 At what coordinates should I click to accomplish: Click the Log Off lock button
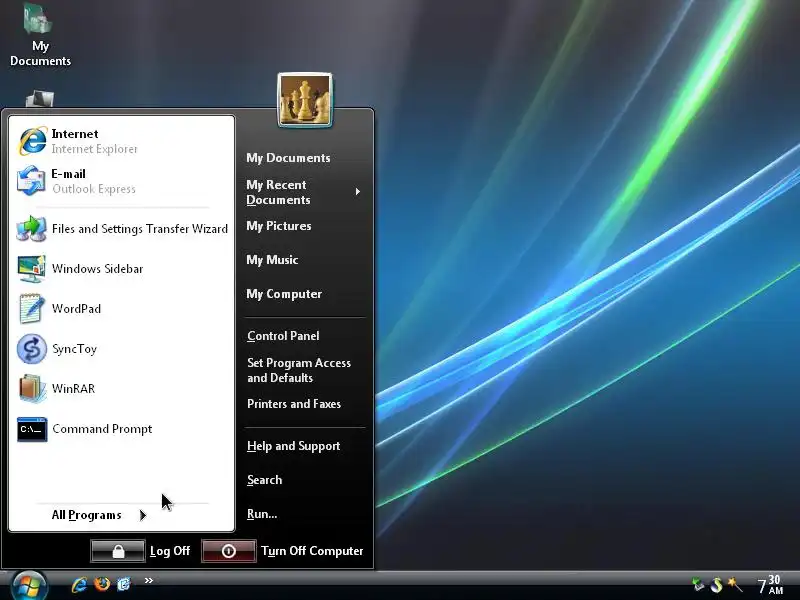pos(118,551)
